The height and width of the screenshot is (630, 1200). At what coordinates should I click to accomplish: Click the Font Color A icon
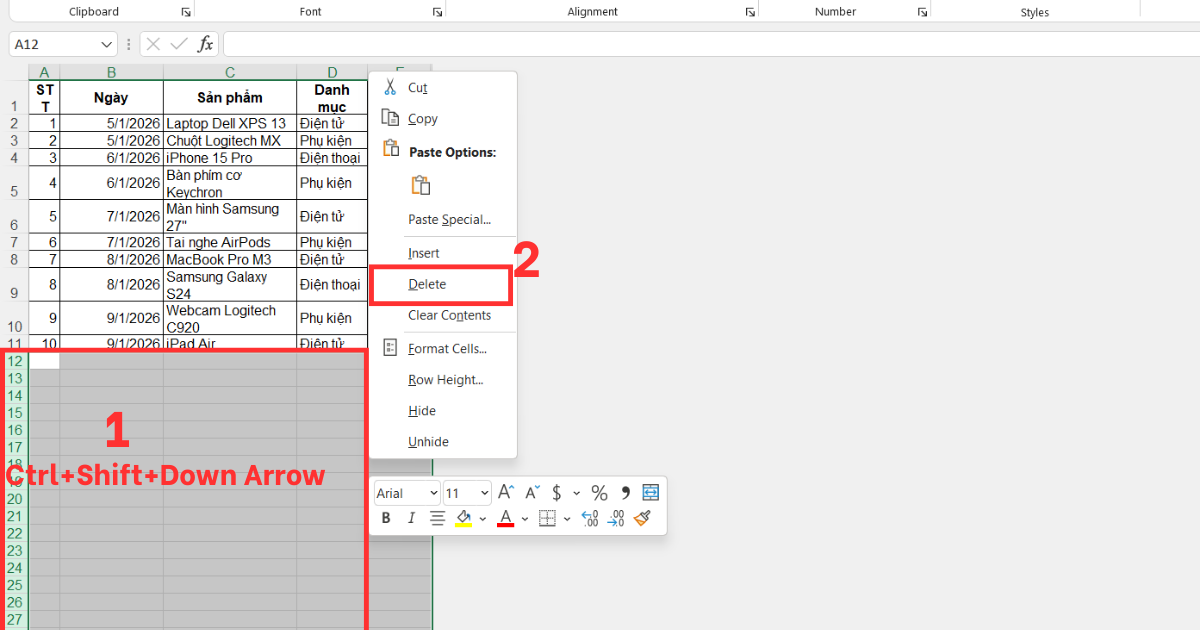click(505, 518)
